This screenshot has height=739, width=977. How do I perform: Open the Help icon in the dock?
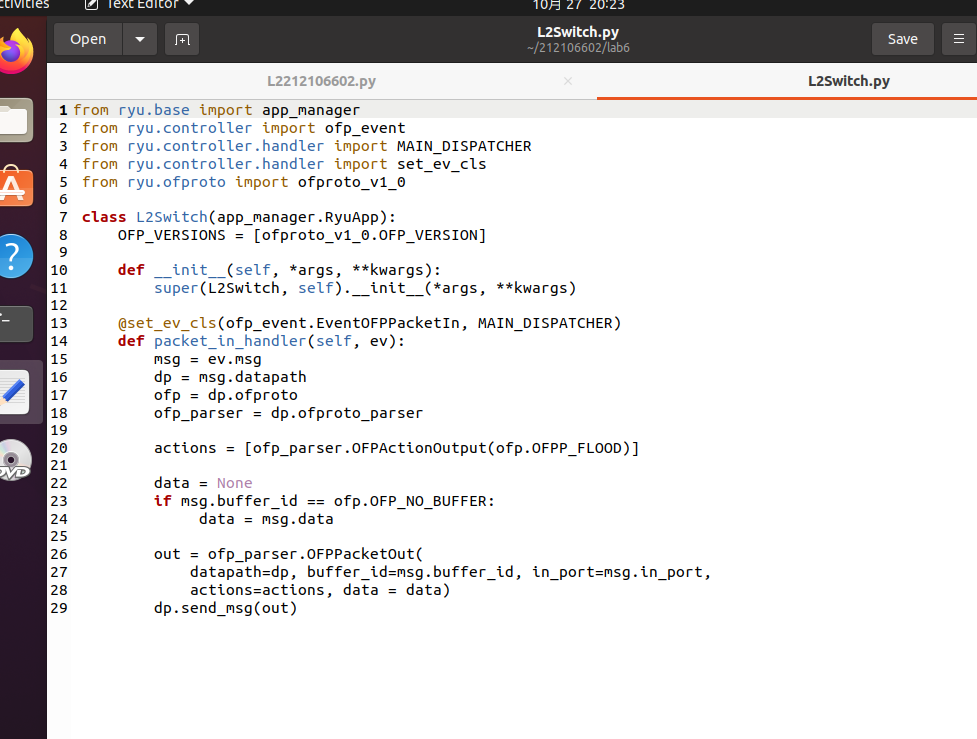point(15,255)
